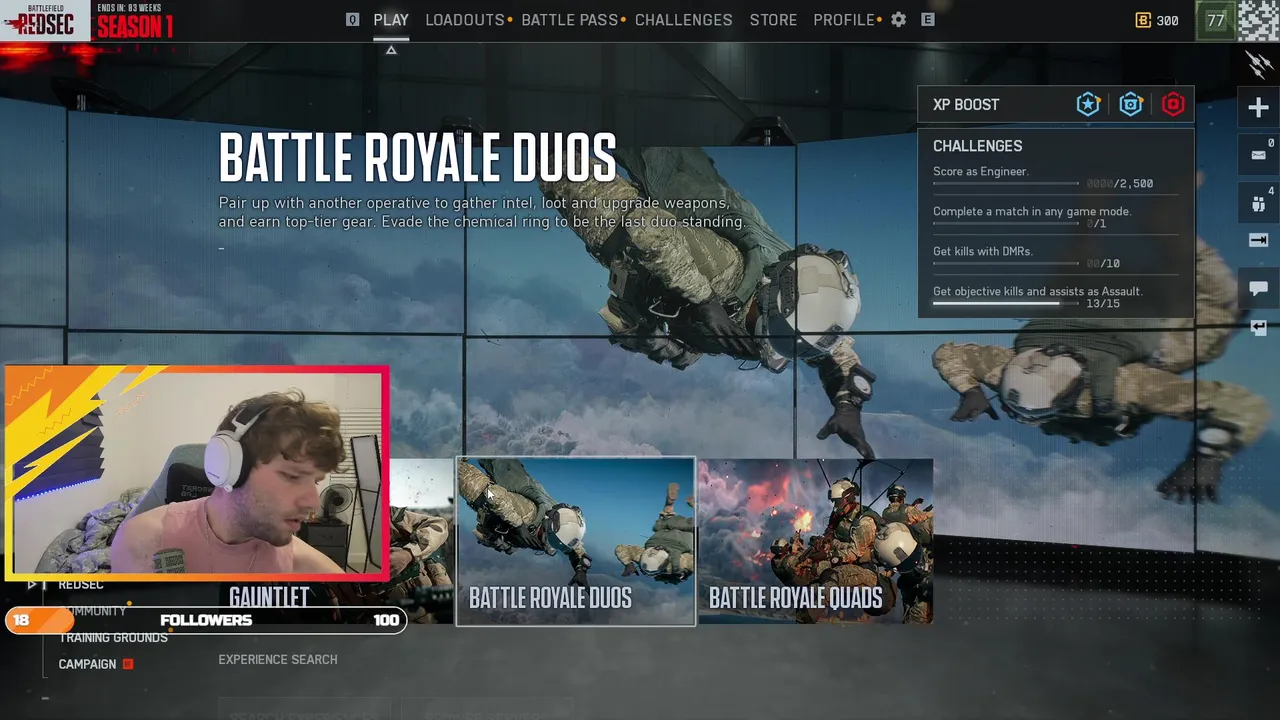Click the Q key prompt icon
The image size is (1280, 720).
coord(352,19)
